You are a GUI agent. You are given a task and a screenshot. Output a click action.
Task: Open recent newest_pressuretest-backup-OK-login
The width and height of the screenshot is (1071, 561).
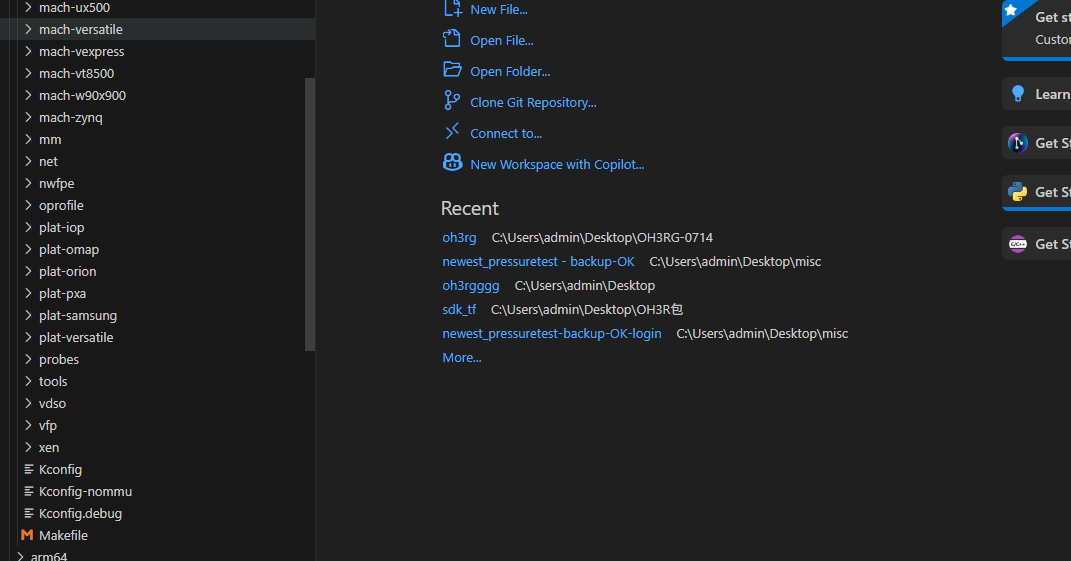pyautogui.click(x=552, y=333)
